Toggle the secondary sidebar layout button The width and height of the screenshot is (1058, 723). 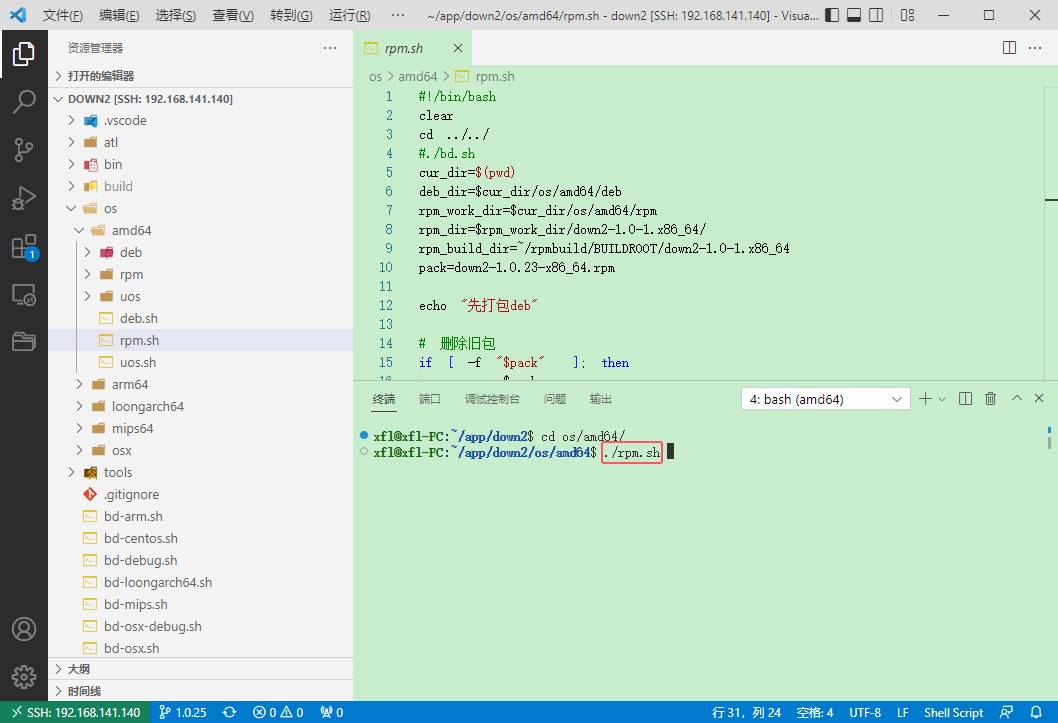(x=876, y=15)
